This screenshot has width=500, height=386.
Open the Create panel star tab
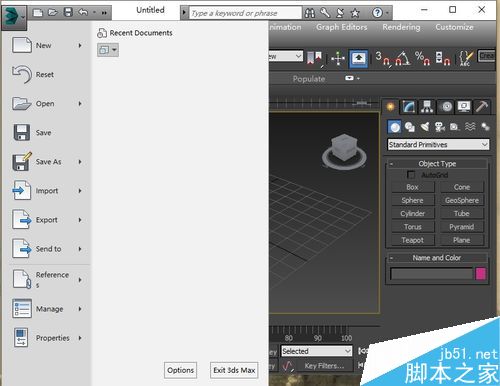point(390,107)
